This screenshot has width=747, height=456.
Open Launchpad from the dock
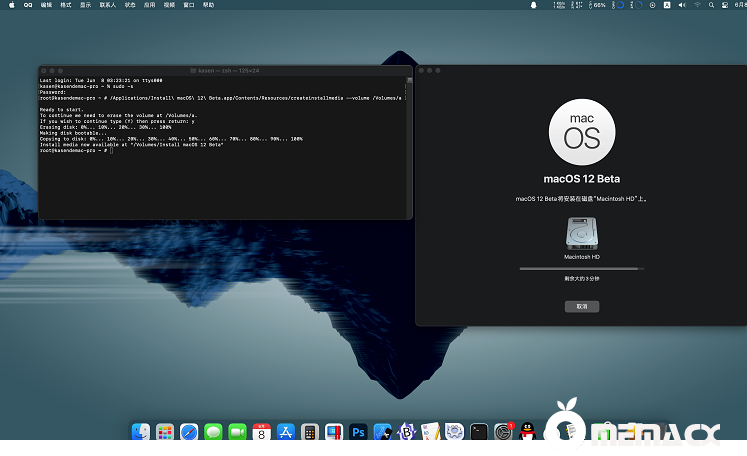coord(165,432)
